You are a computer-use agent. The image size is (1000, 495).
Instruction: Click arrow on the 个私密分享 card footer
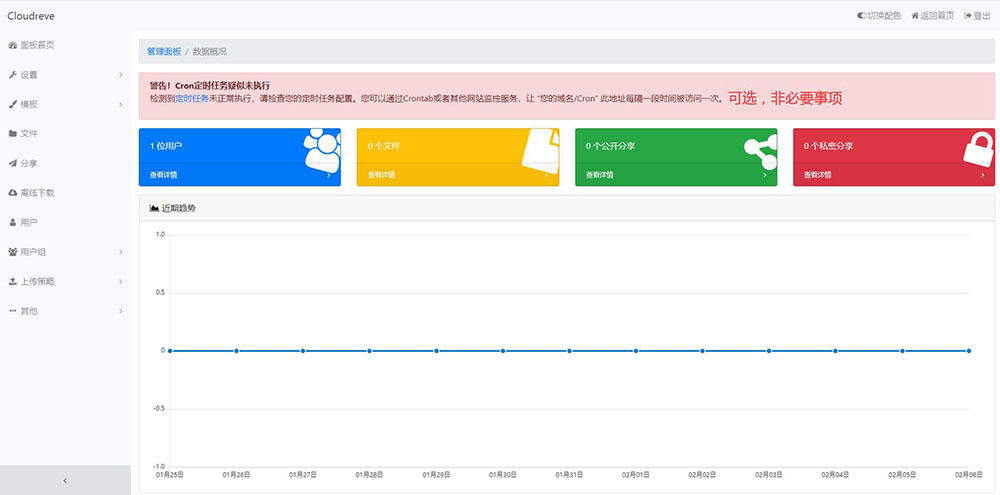tap(983, 175)
